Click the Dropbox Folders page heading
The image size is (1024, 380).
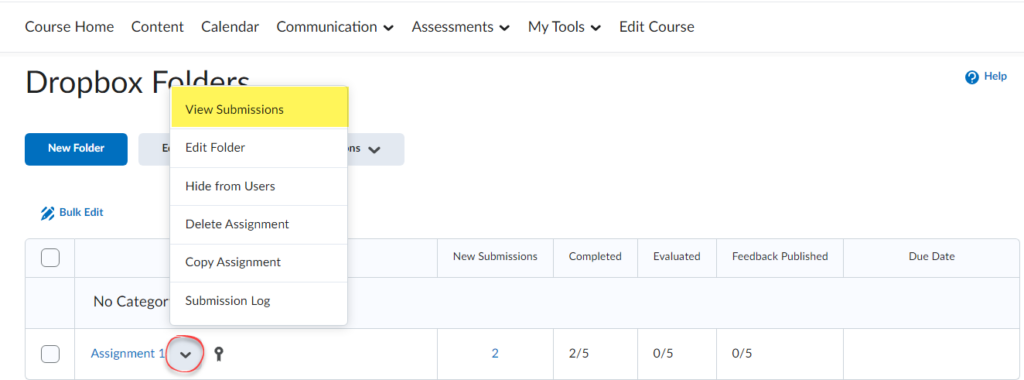click(137, 83)
